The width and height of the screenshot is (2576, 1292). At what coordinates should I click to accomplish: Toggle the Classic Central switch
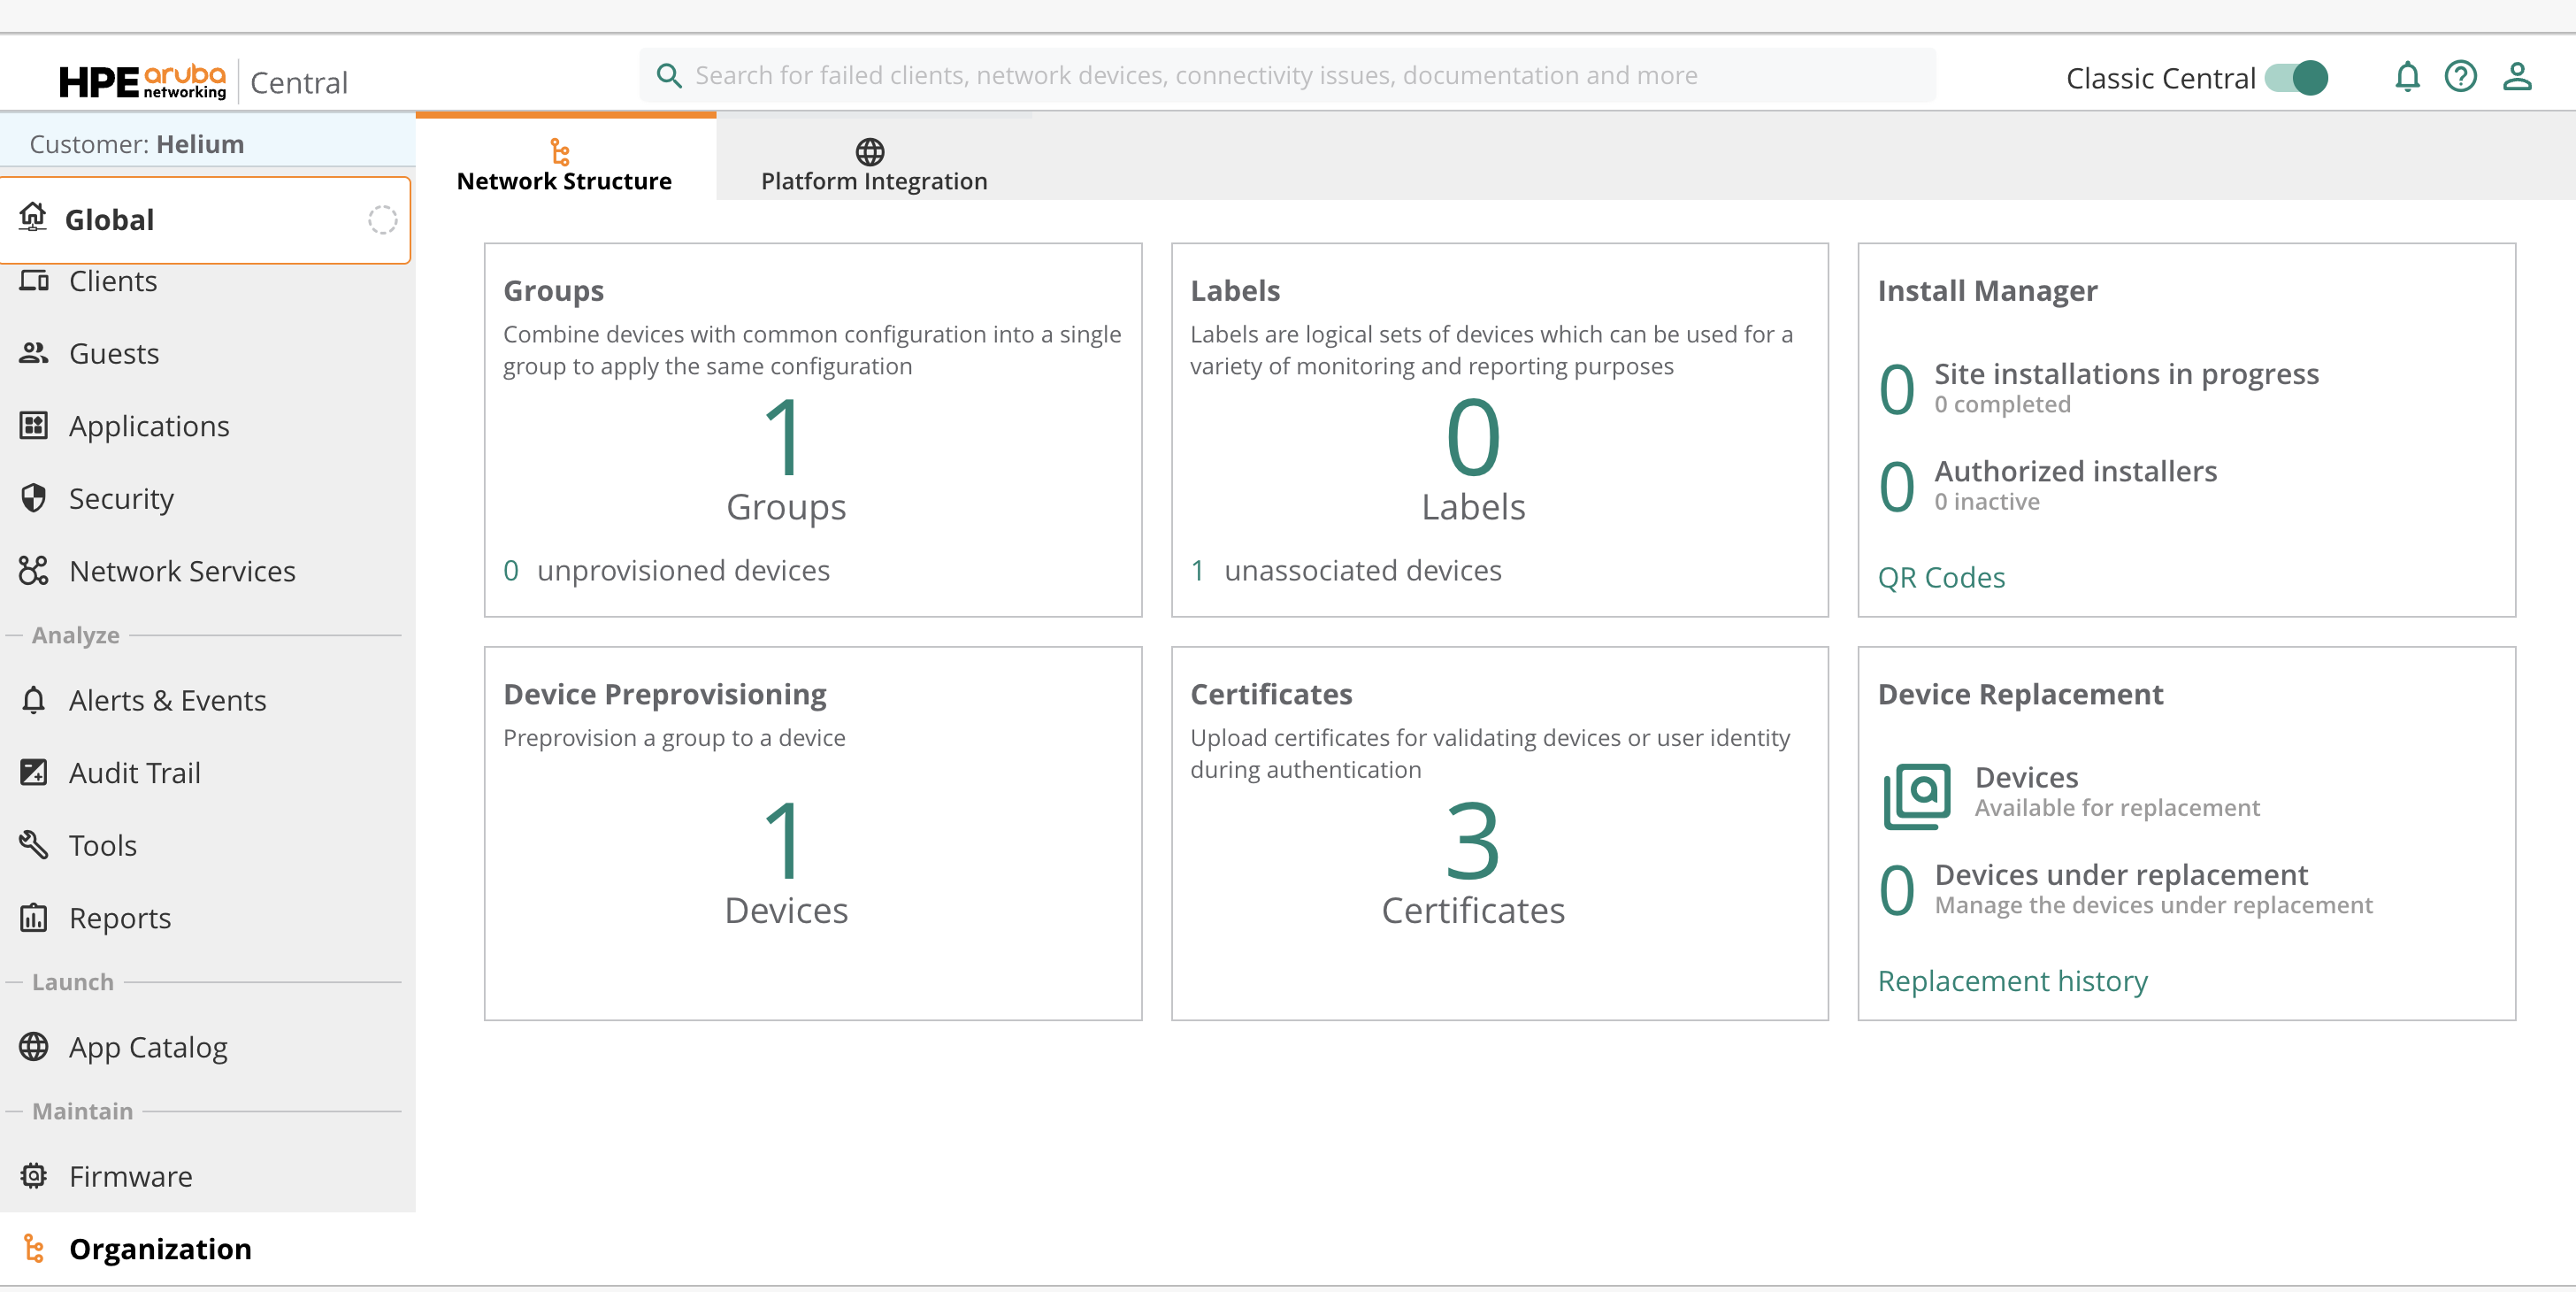point(2296,78)
